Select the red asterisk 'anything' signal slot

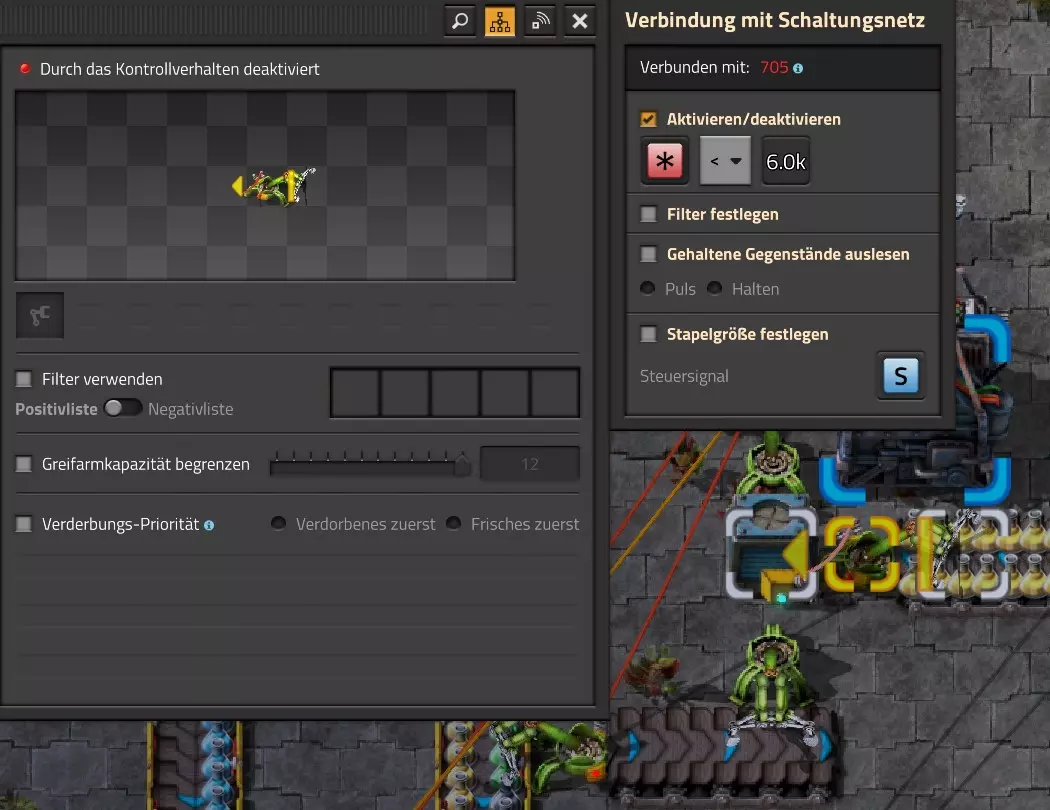664,161
